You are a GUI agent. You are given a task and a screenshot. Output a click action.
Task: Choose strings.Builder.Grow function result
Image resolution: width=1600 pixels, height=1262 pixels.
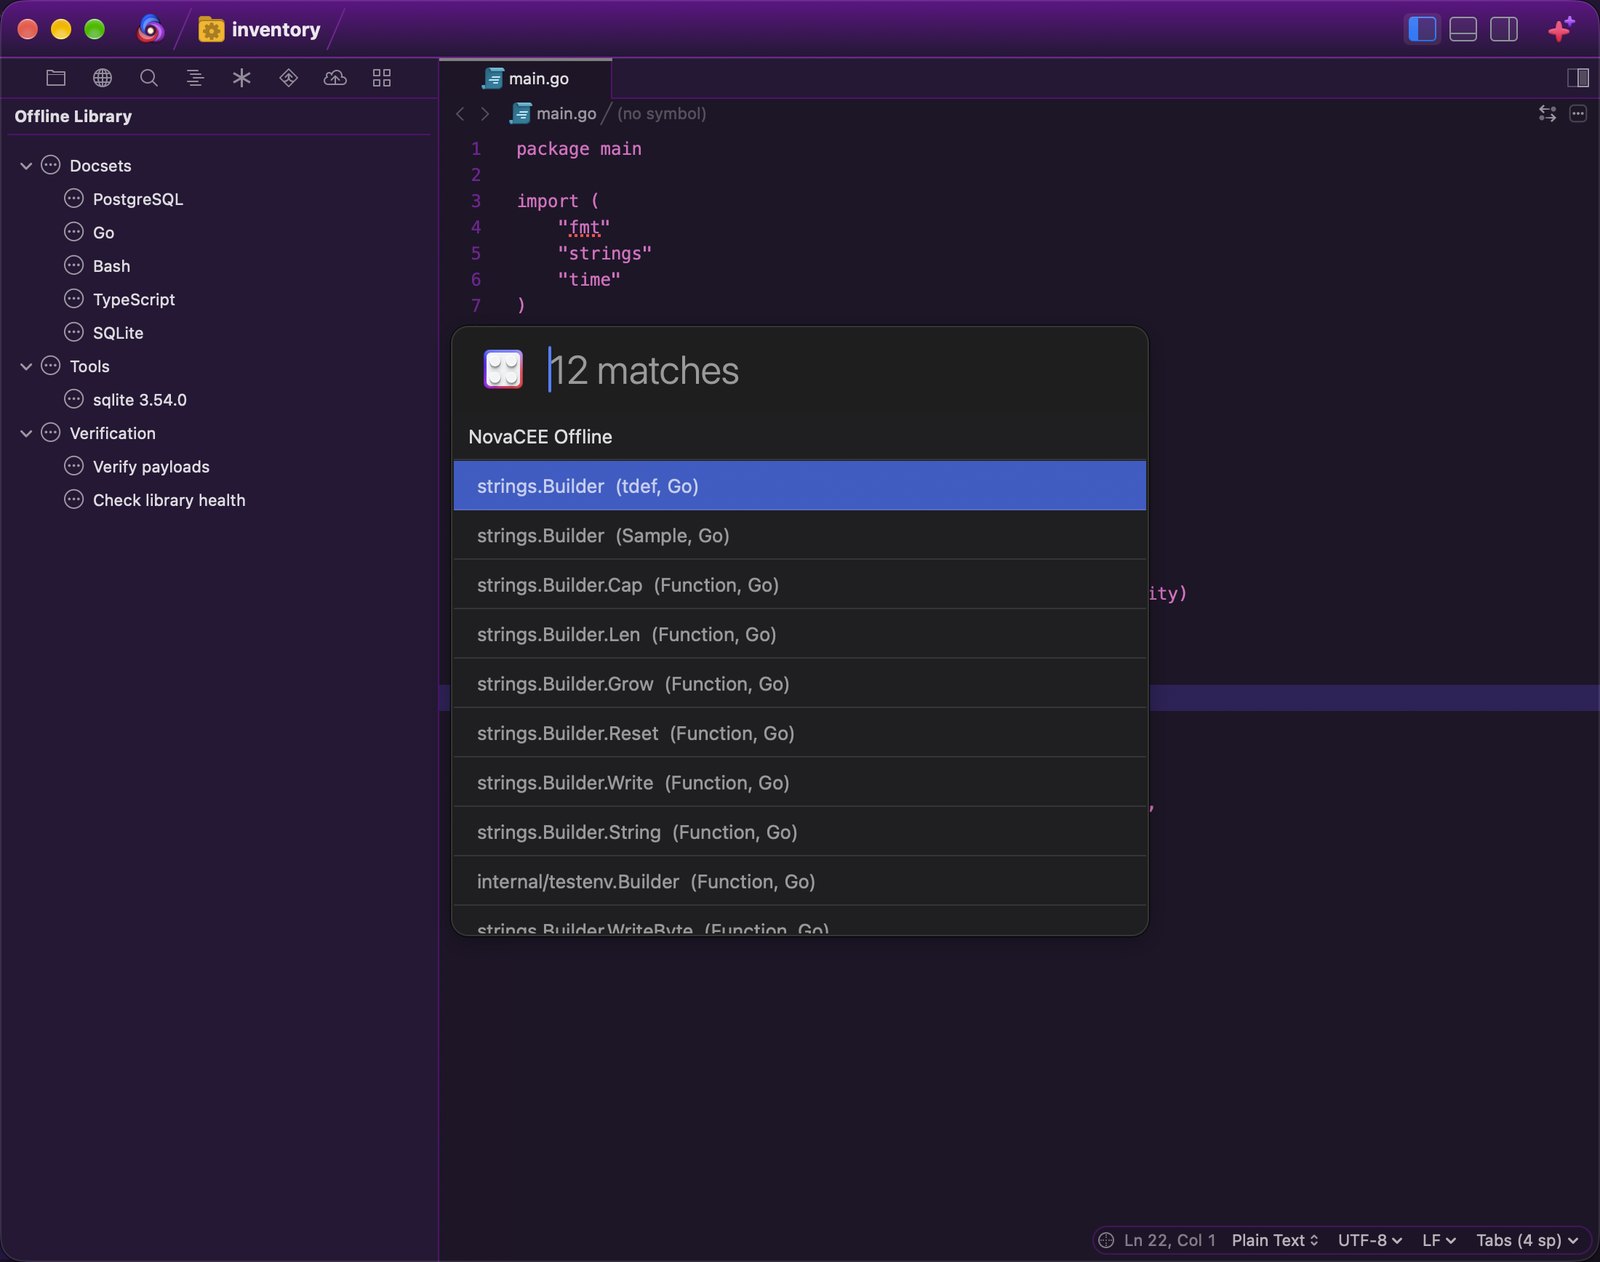tap(800, 684)
